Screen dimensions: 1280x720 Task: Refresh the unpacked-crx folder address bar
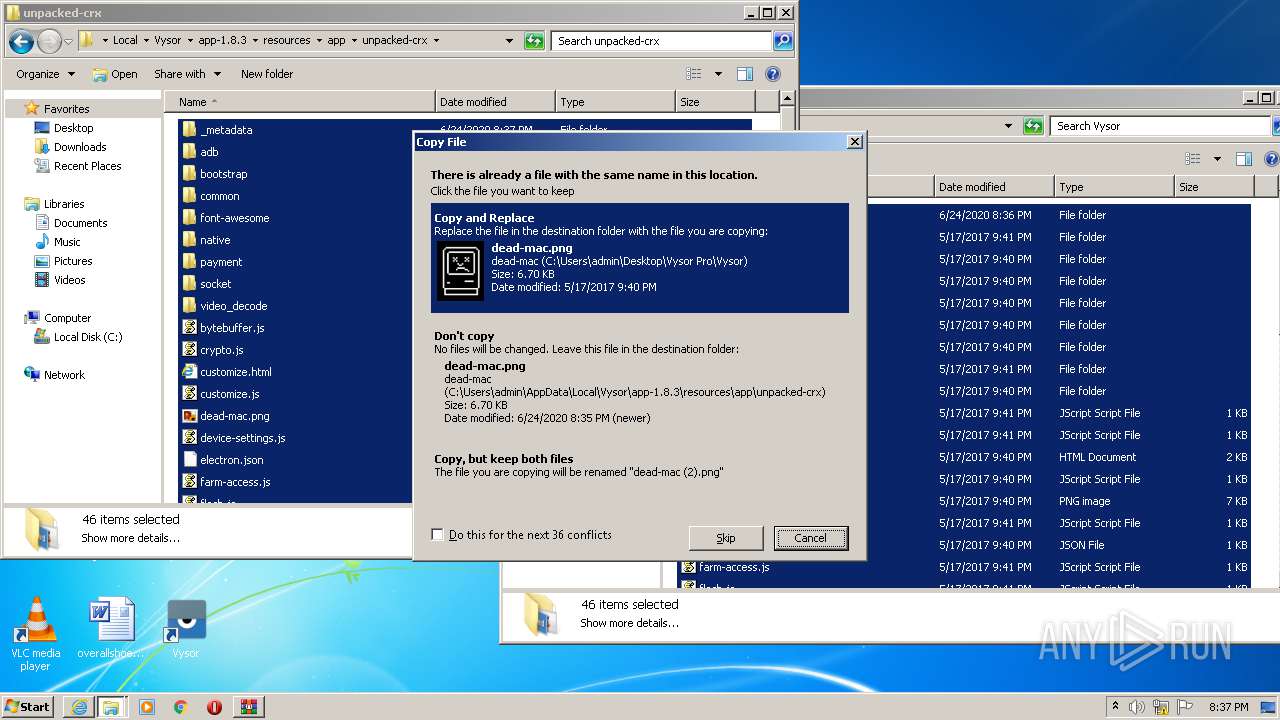click(534, 41)
